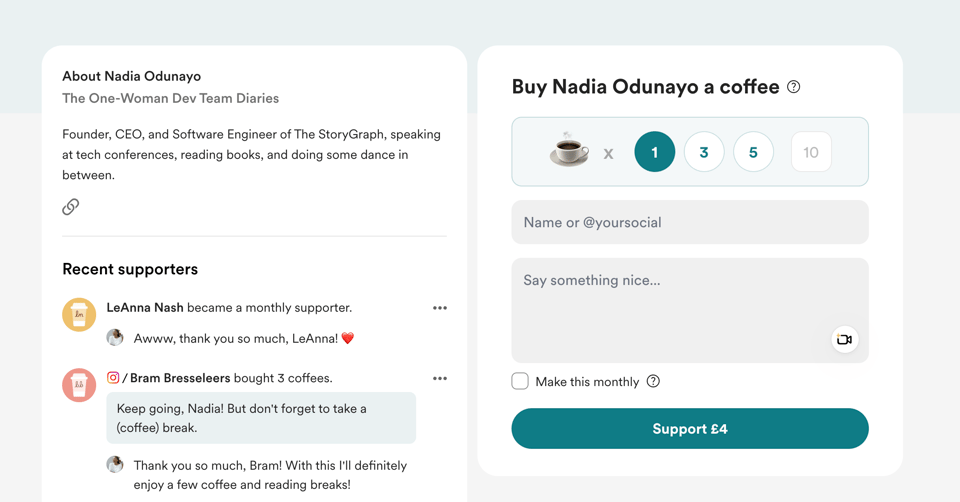This screenshot has height=502, width=960.
Task: Enable the Make this monthly checkbox
Action: 520,381
